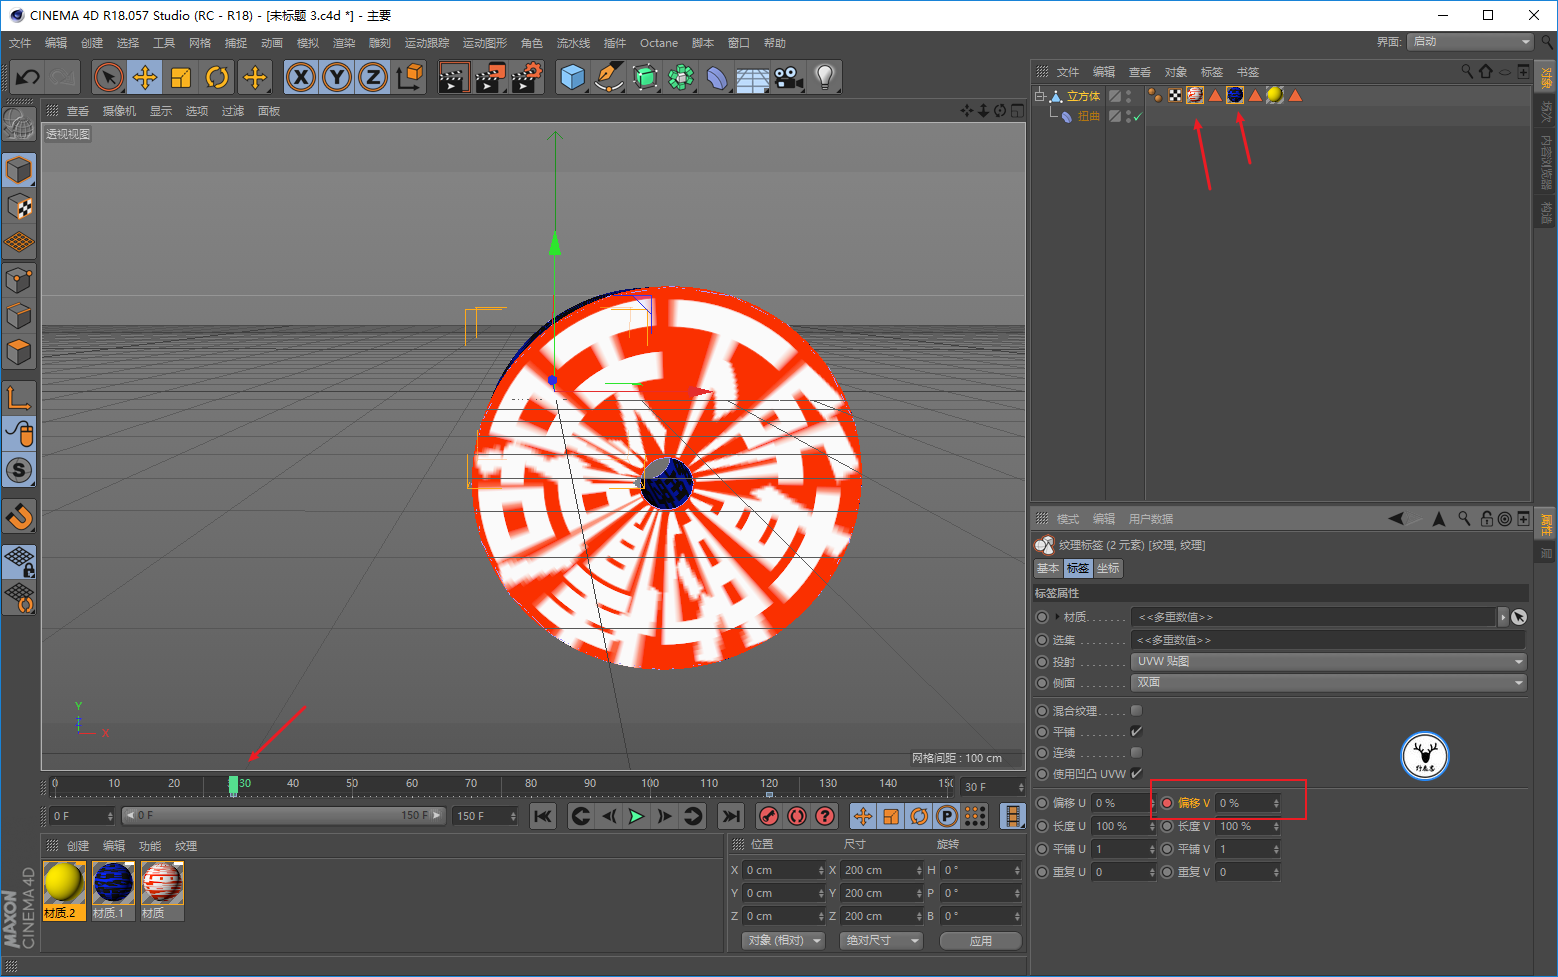Enable the Axis mode icon
Image resolution: width=1558 pixels, height=977 pixels.
coord(19,397)
